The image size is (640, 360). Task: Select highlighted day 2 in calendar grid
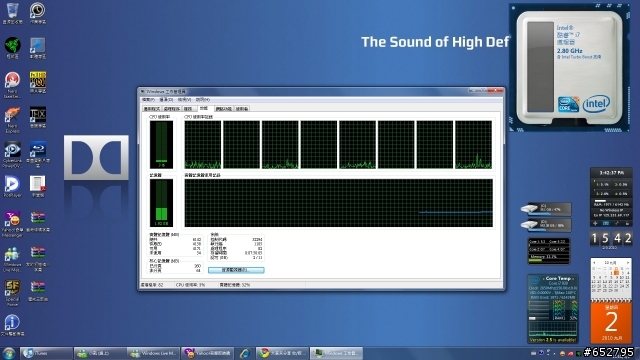pos(616,273)
